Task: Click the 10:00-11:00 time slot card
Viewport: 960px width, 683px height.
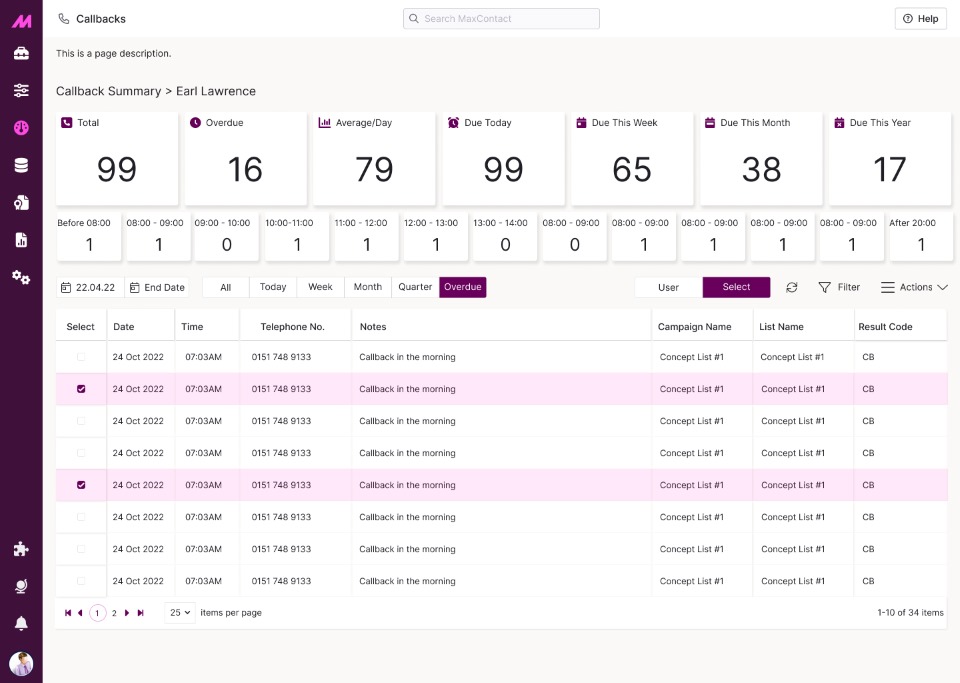Action: [x=297, y=237]
